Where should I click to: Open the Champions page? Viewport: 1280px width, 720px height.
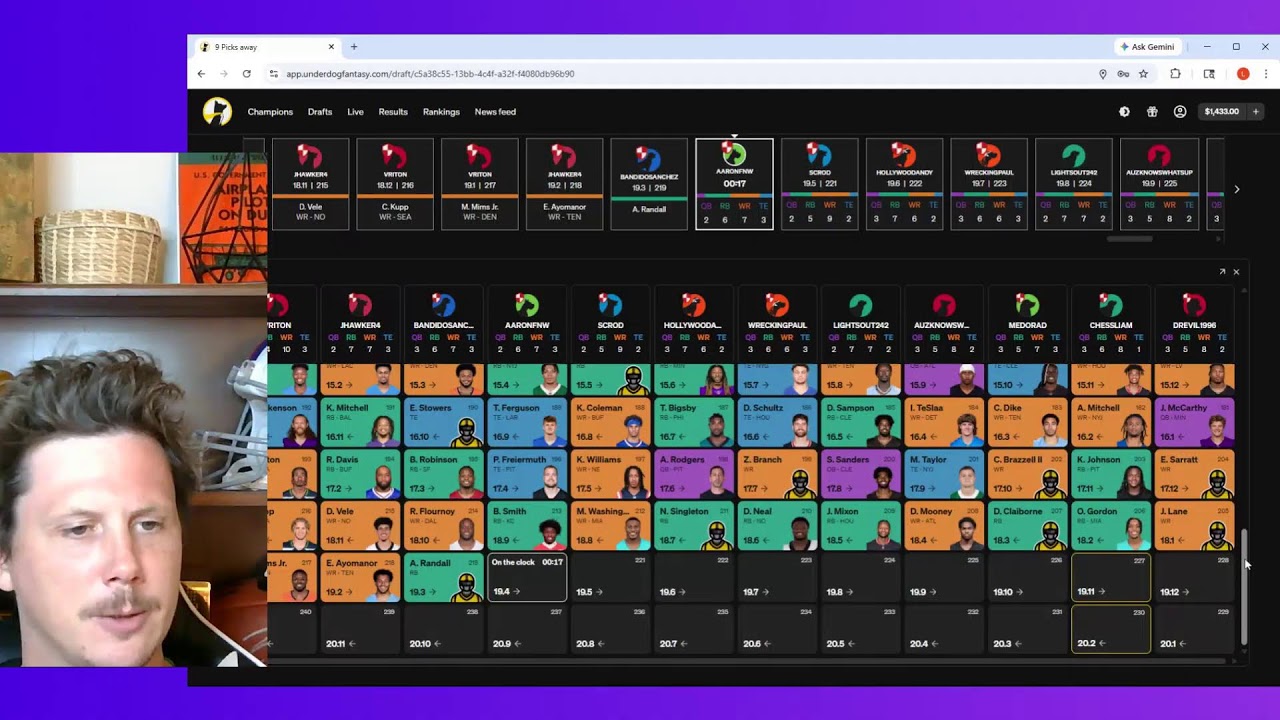(270, 112)
